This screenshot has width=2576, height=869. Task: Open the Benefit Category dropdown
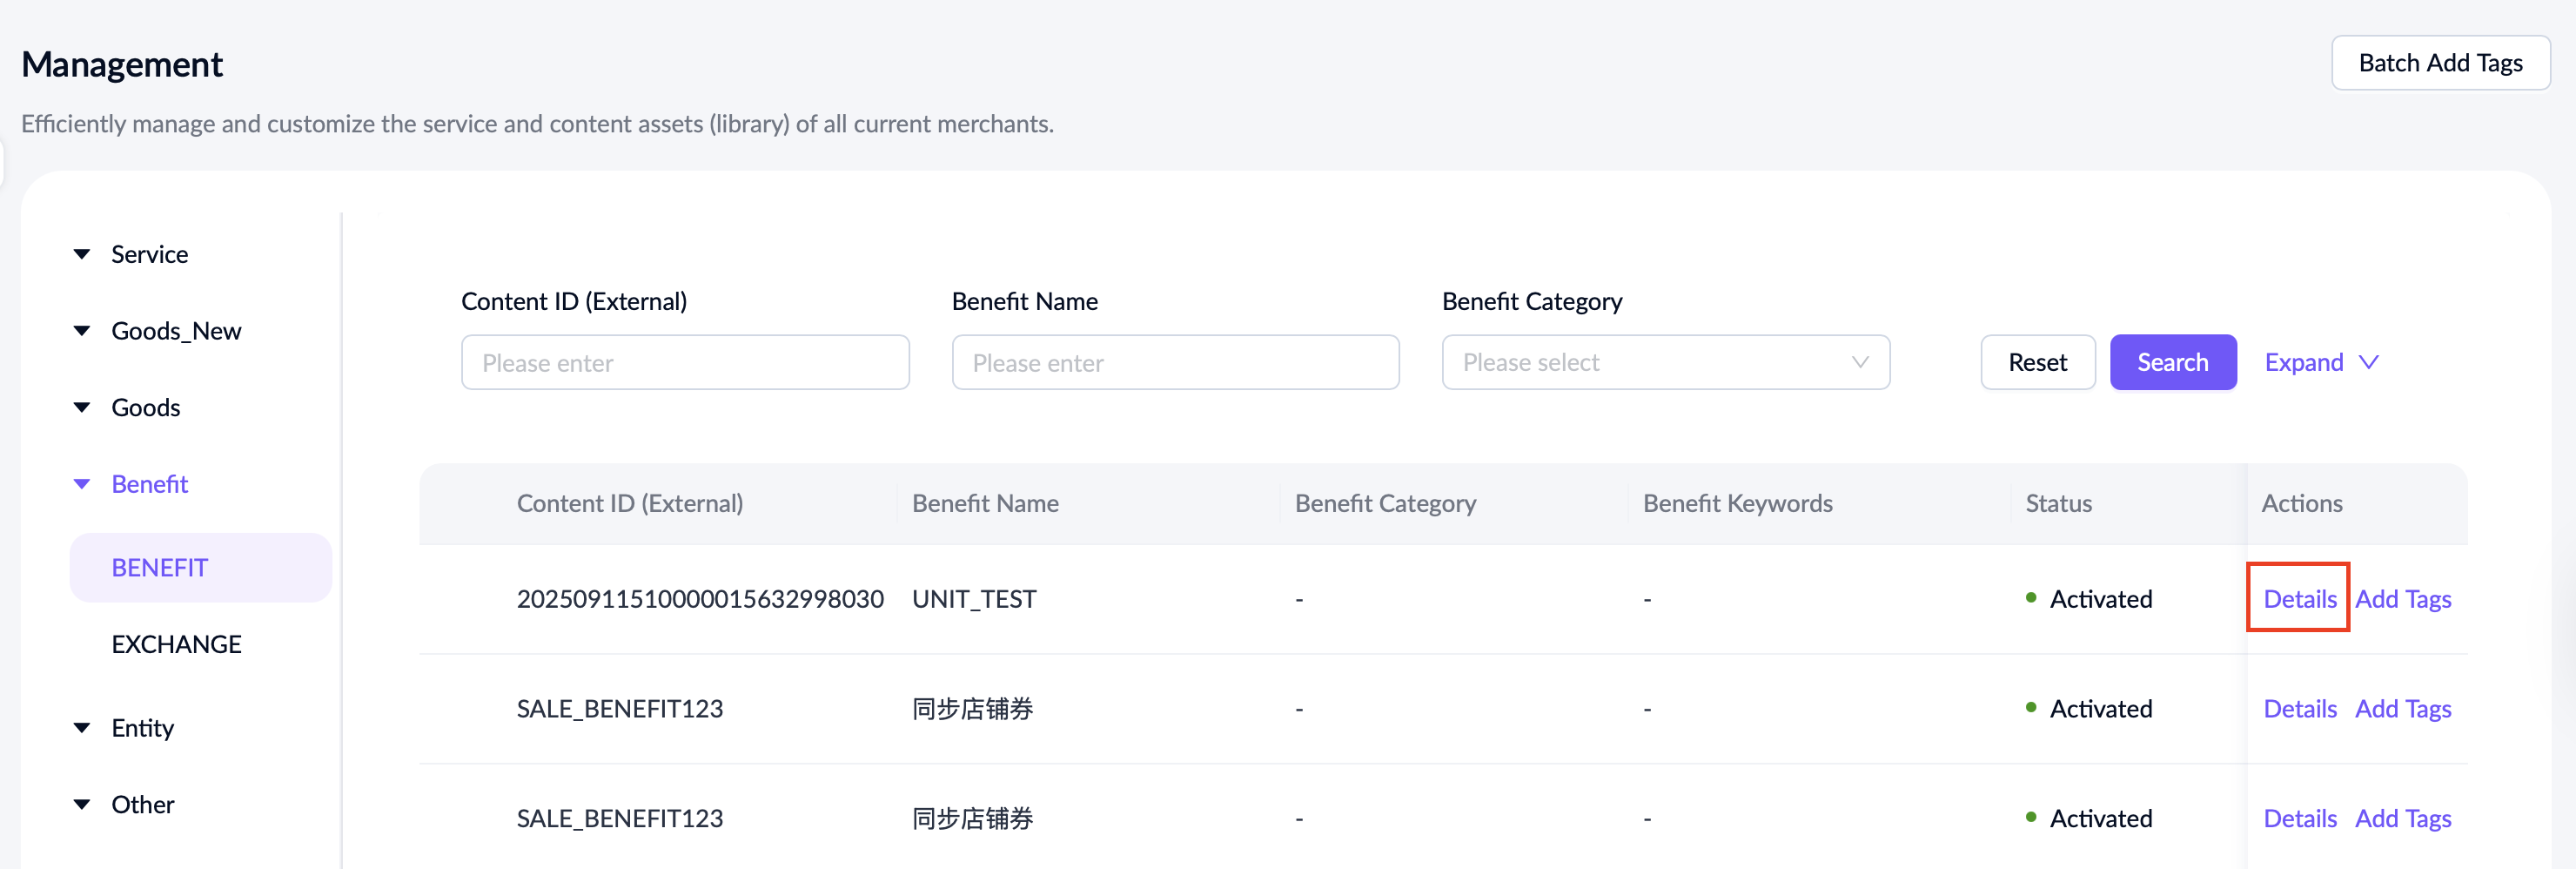coord(1664,362)
